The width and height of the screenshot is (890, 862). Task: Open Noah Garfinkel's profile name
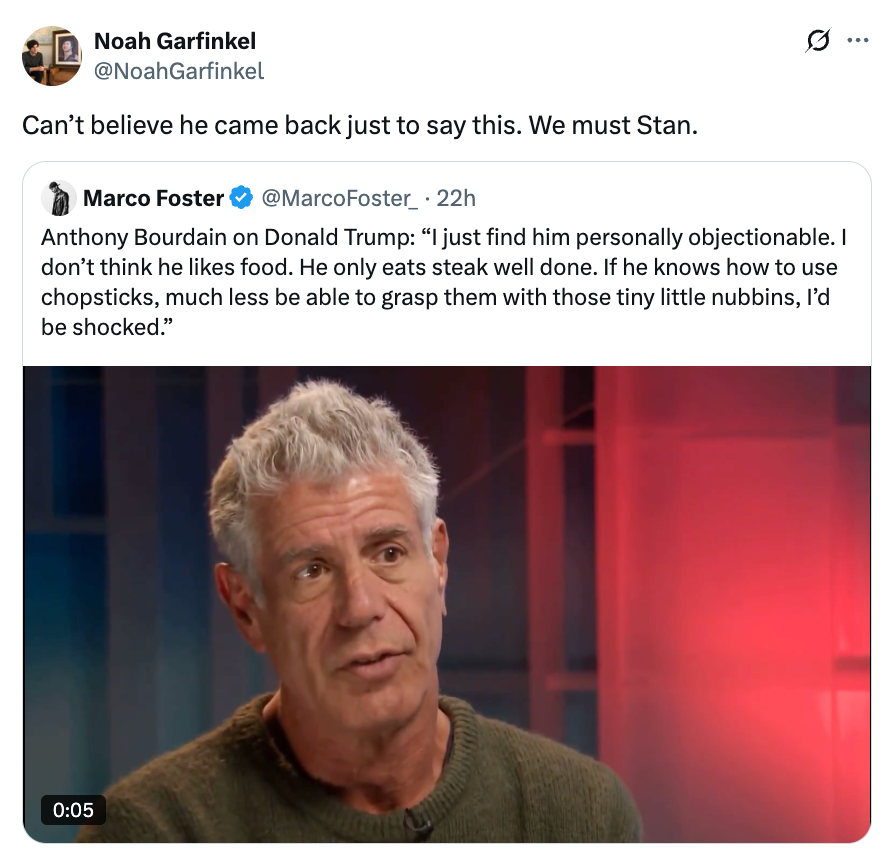173,41
